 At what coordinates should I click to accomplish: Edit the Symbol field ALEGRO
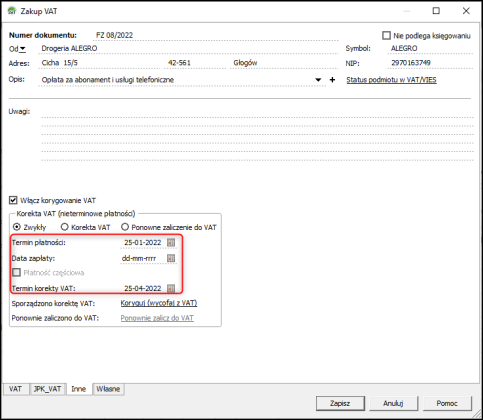430,49
